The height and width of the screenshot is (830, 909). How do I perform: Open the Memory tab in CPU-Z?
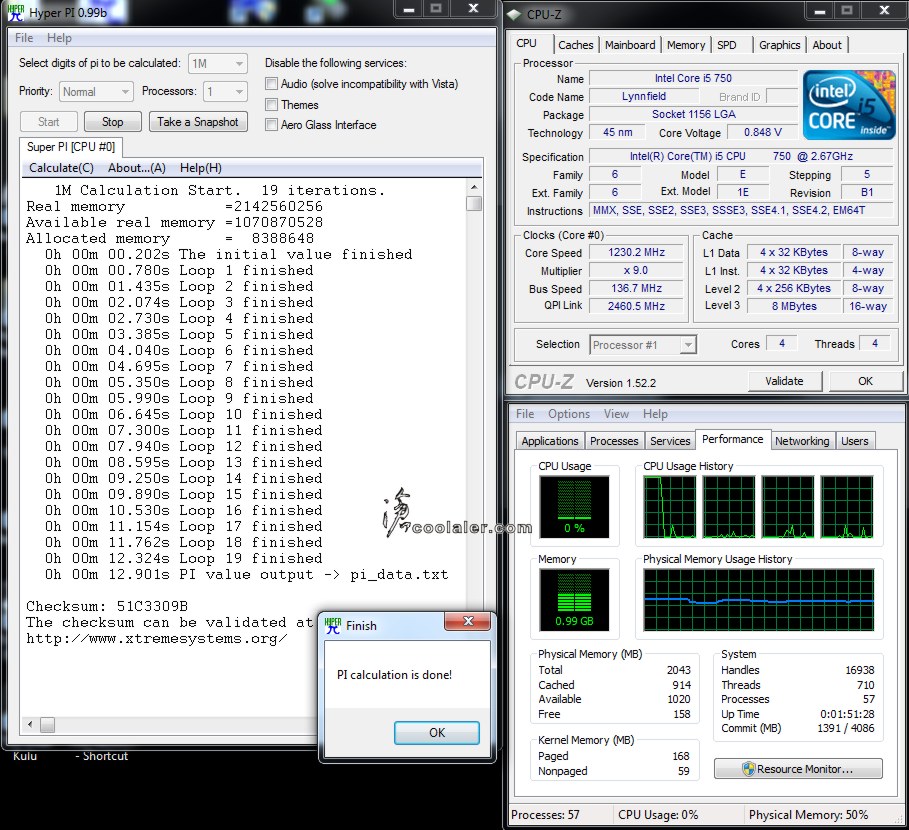686,45
